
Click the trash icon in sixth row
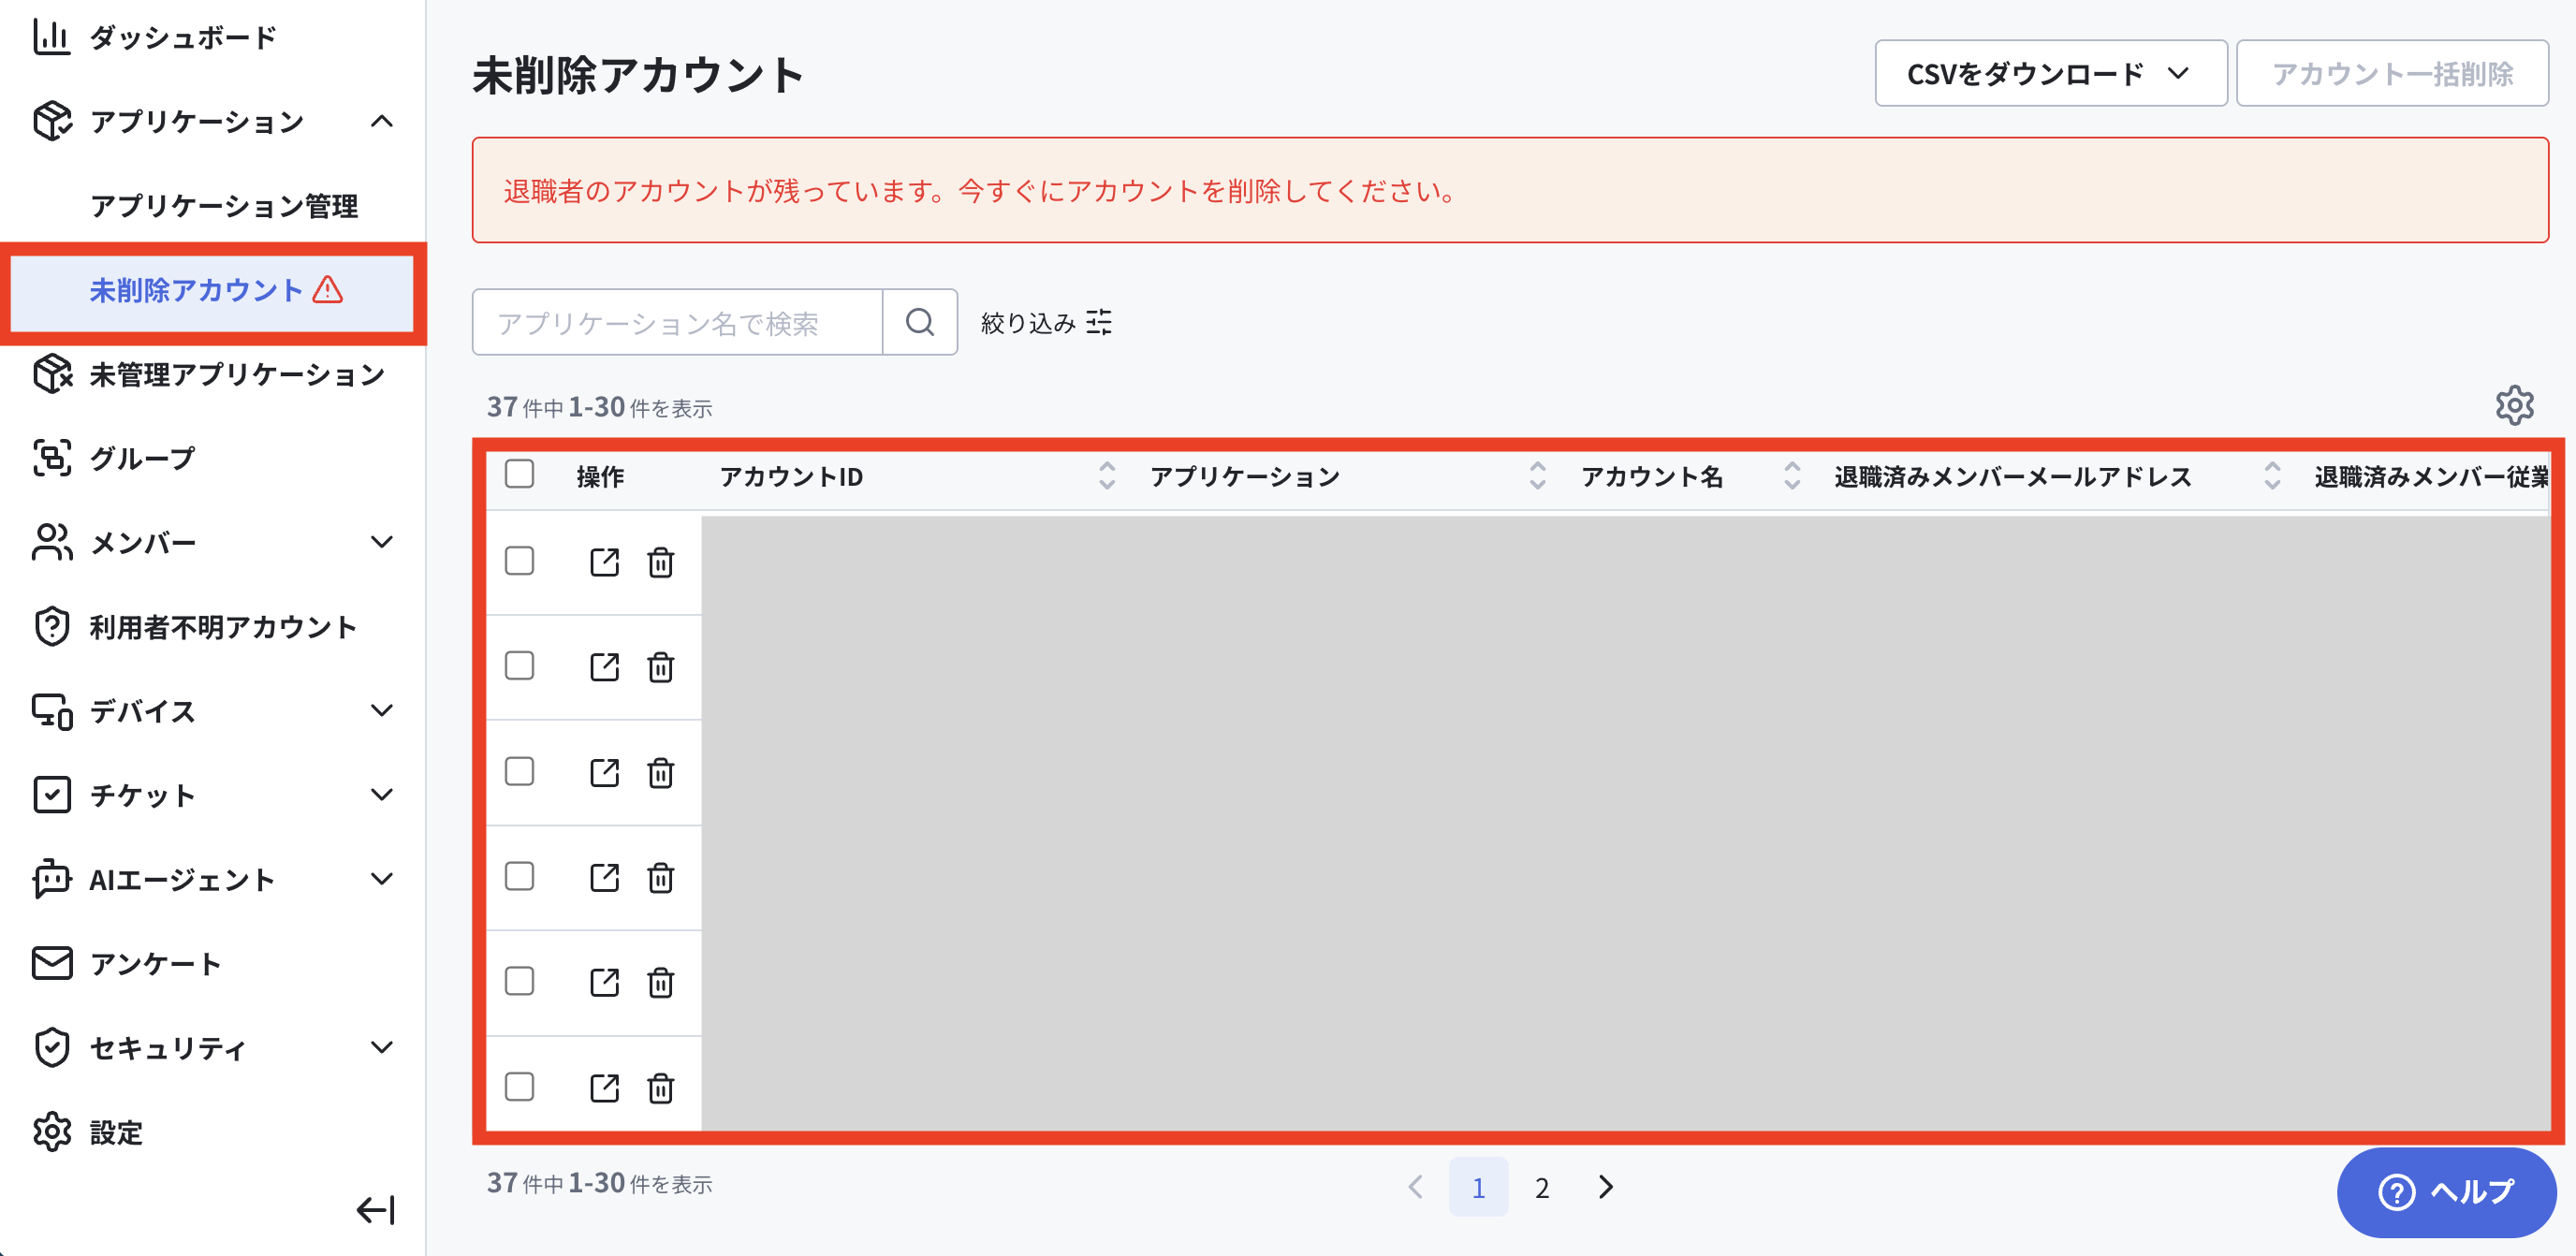click(660, 1087)
